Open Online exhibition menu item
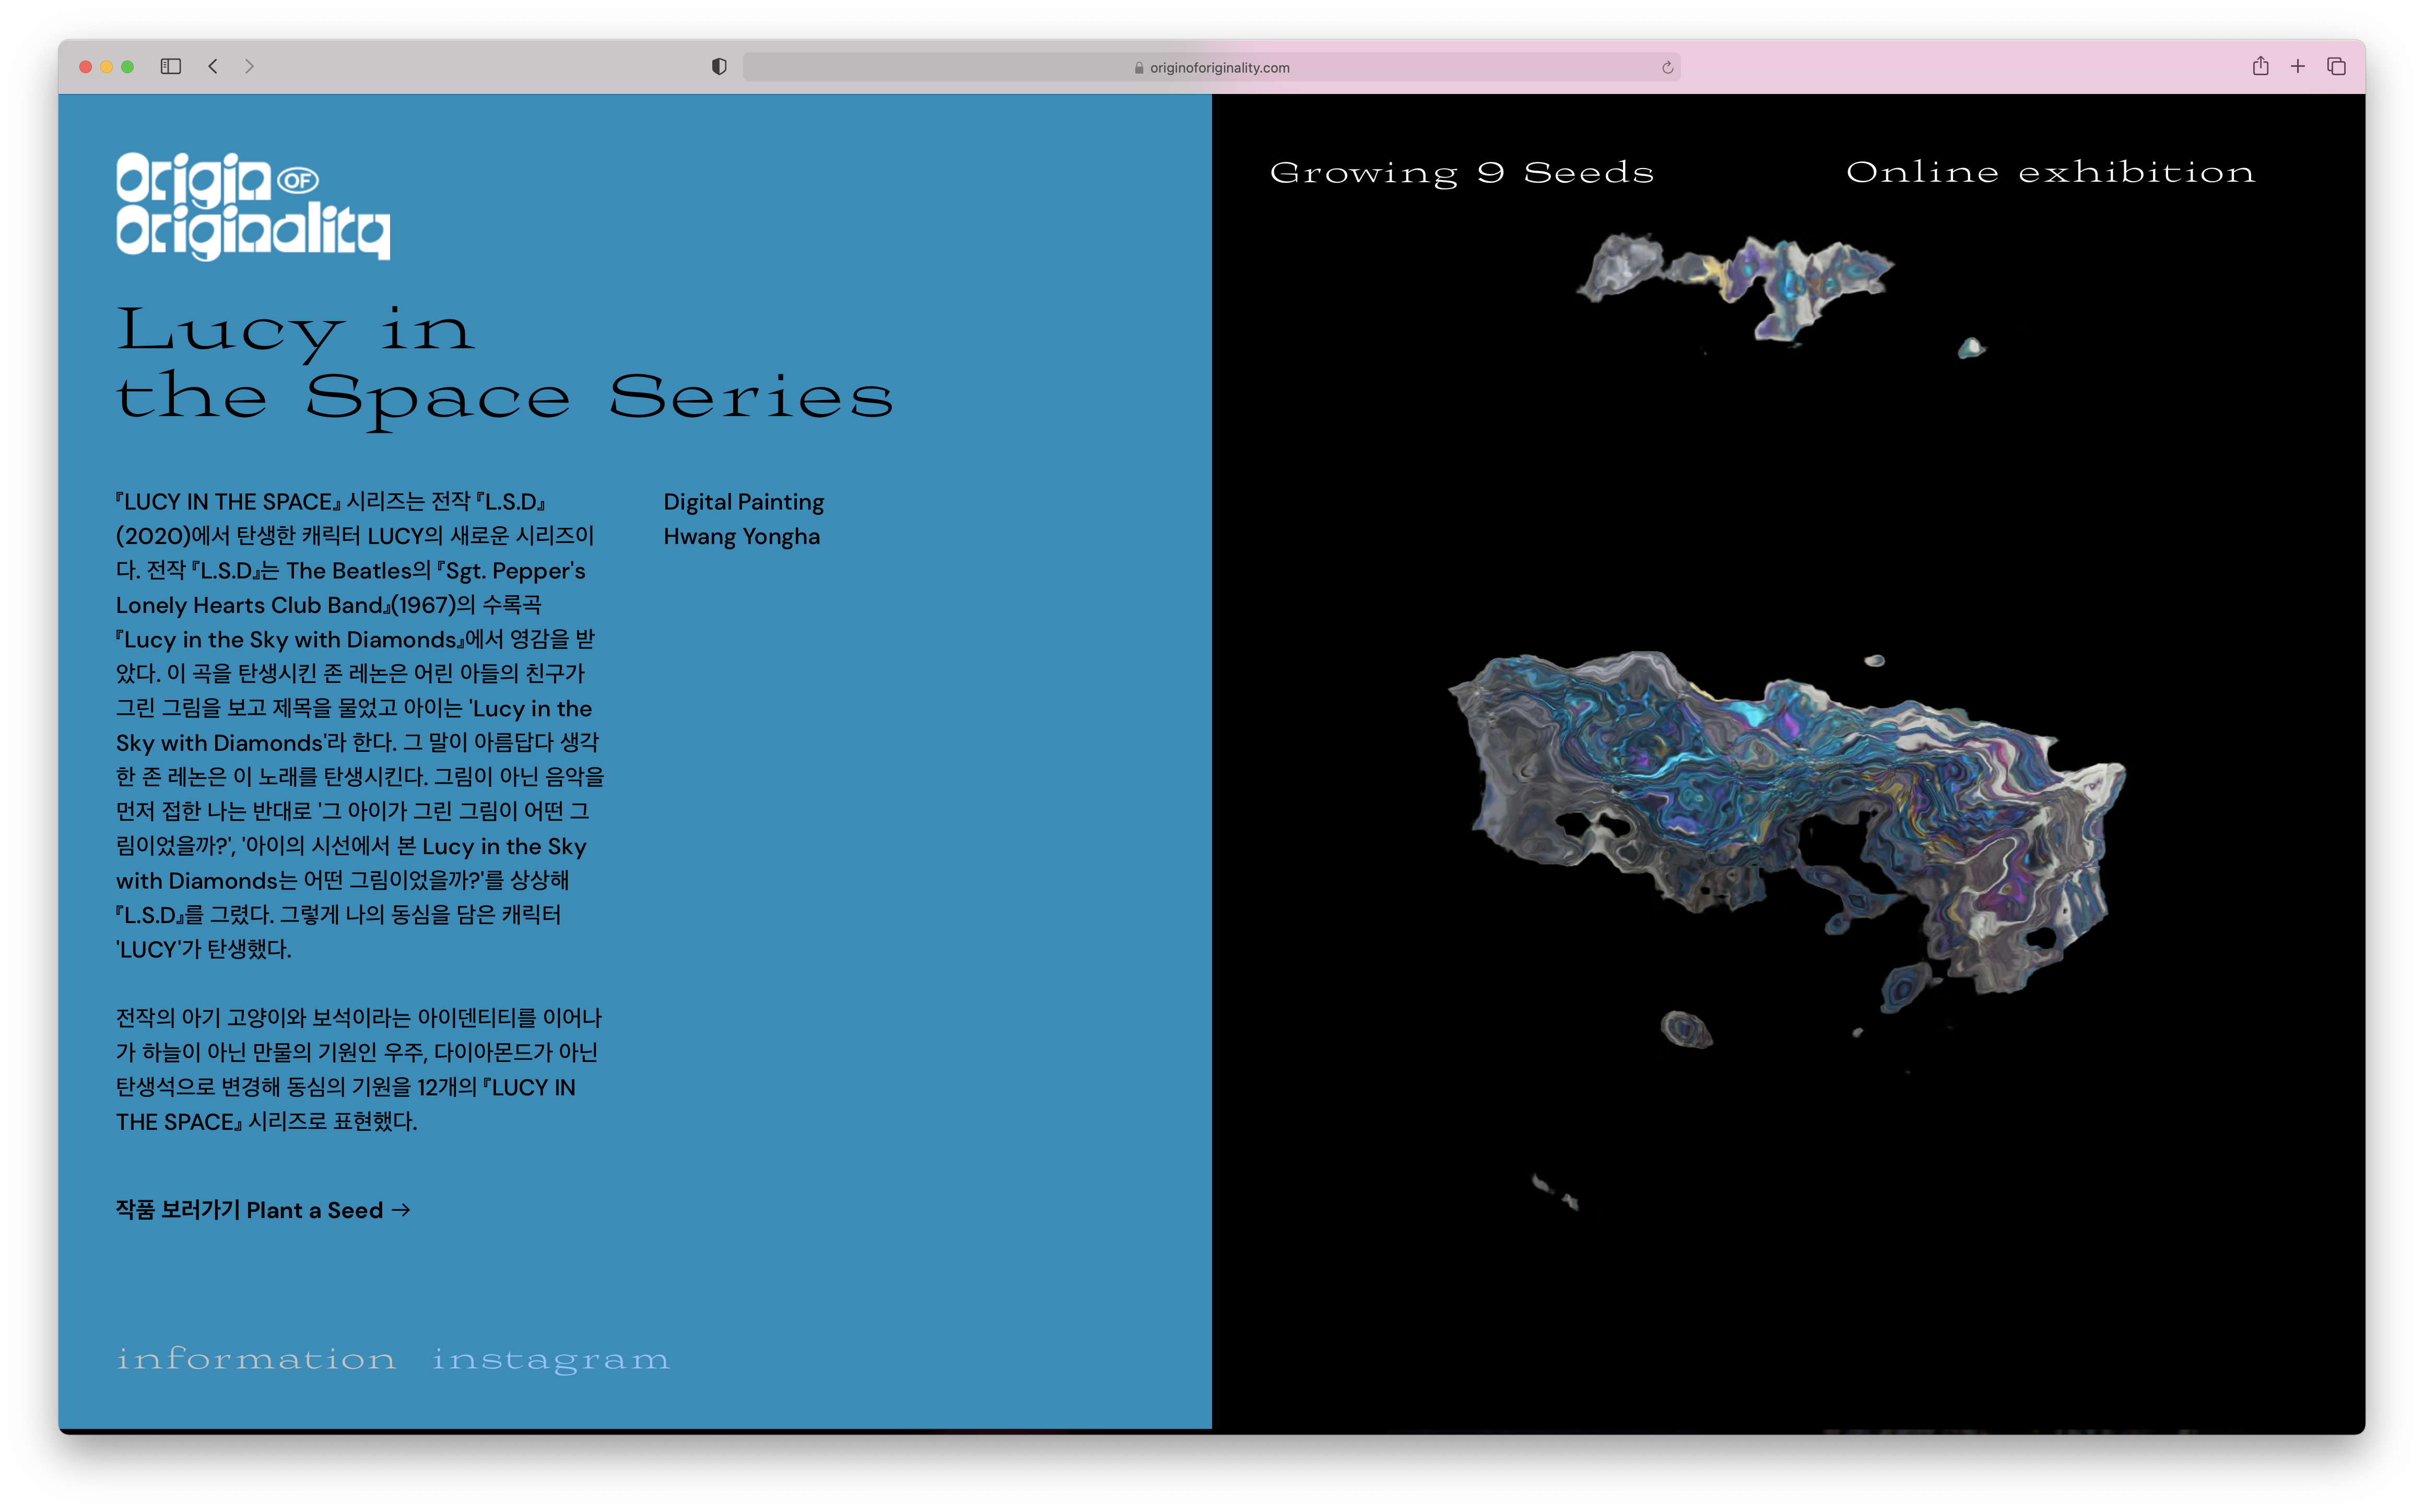The image size is (2424, 1512). click(2050, 172)
